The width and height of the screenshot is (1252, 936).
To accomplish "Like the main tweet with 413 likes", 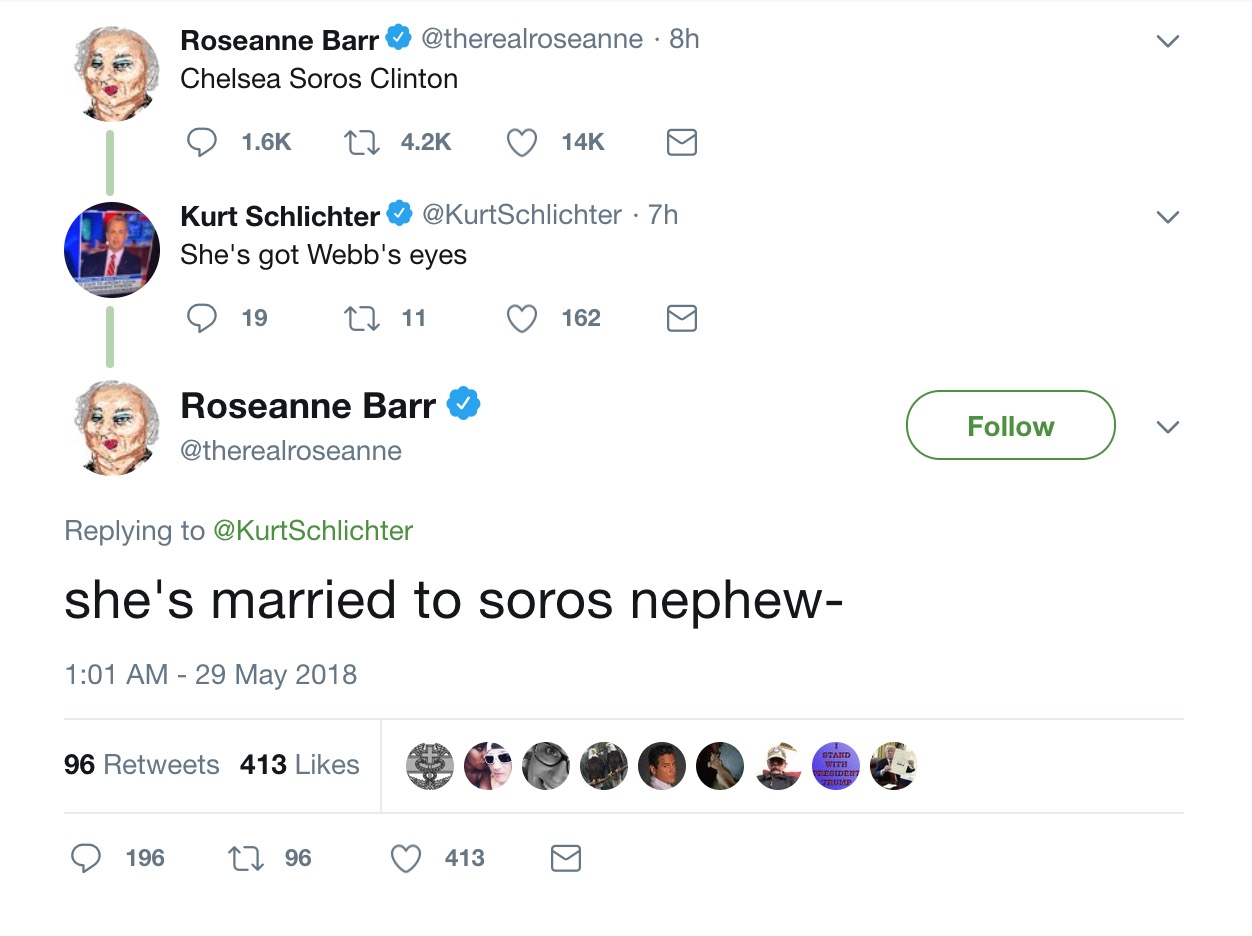I will 405,858.
